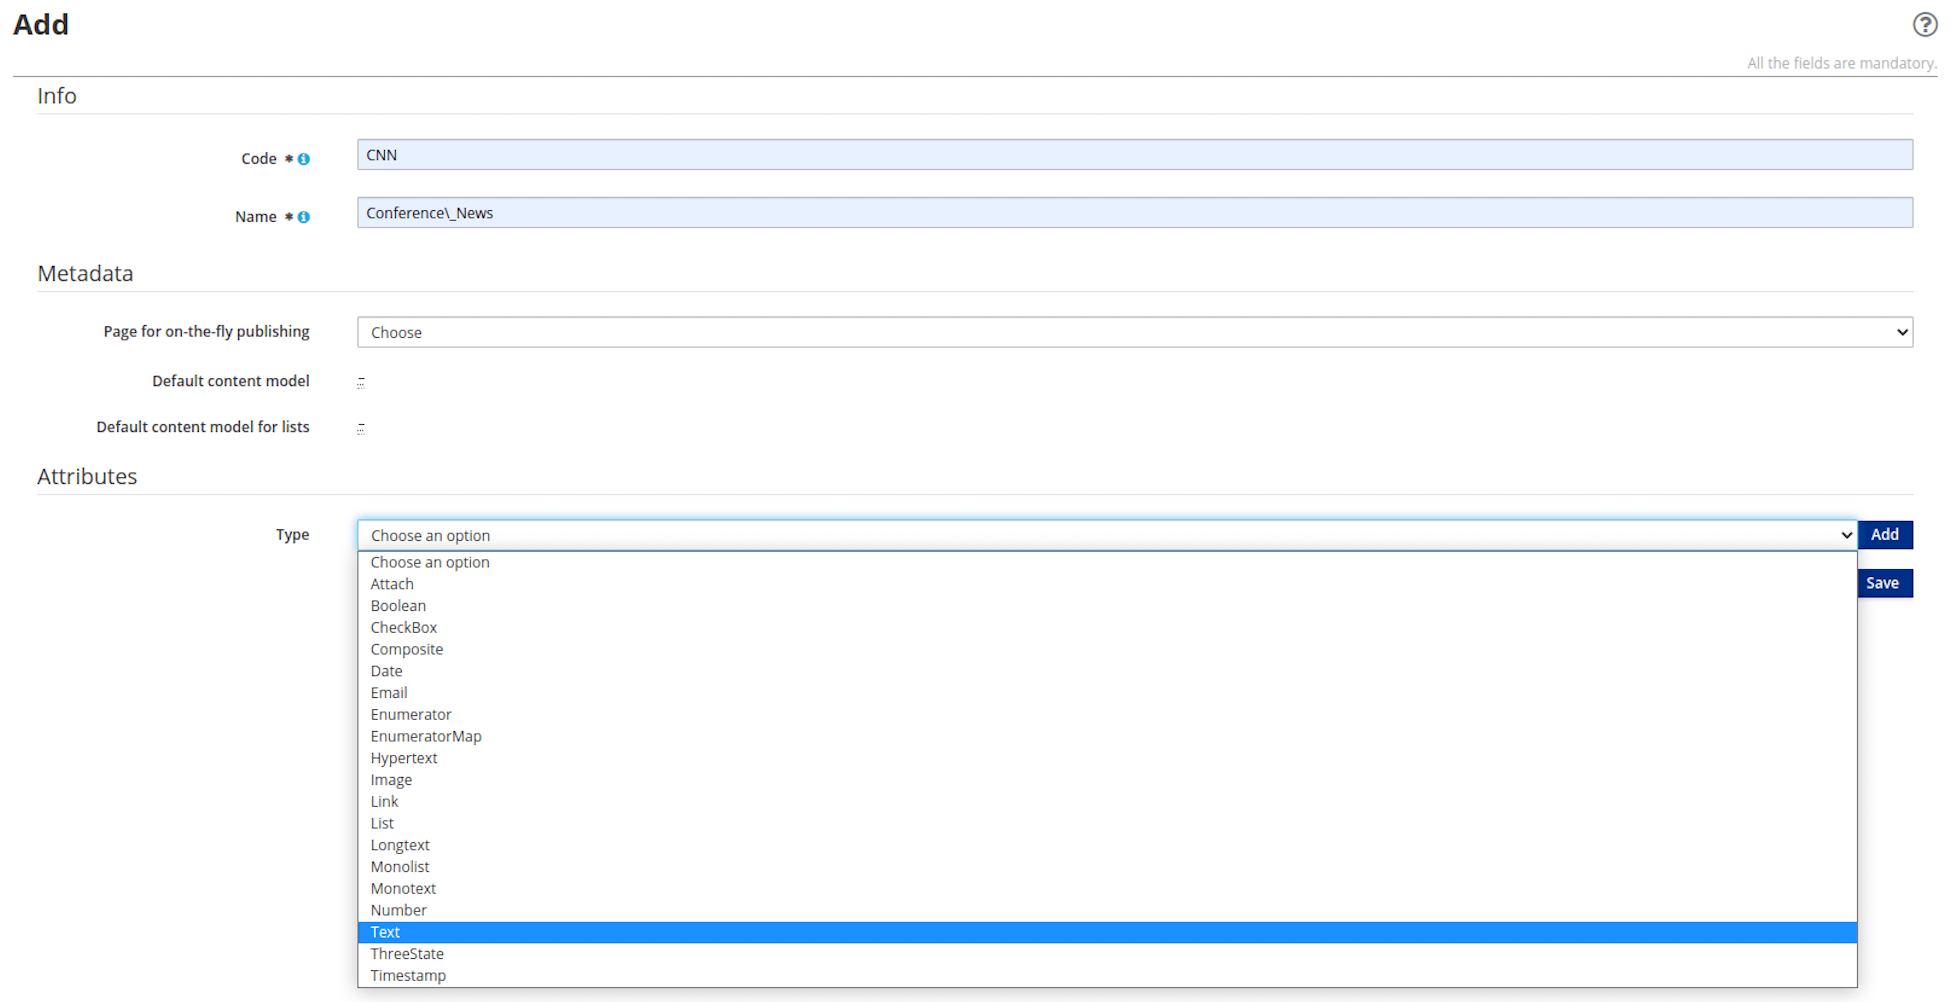
Task: Click the info icon beside the Code field
Action: pyautogui.click(x=303, y=158)
